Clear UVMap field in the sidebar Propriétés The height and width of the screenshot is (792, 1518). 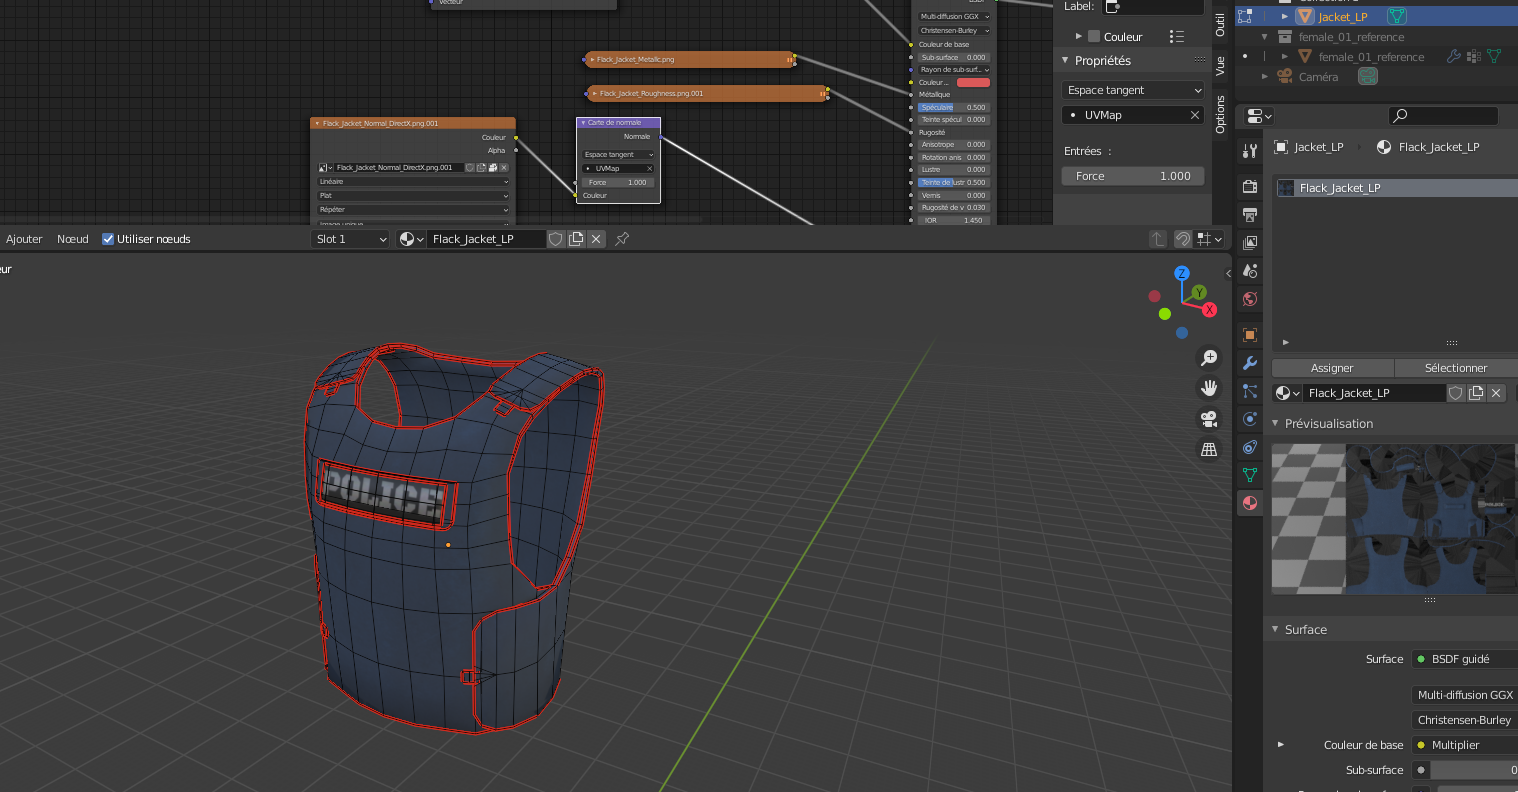1194,115
